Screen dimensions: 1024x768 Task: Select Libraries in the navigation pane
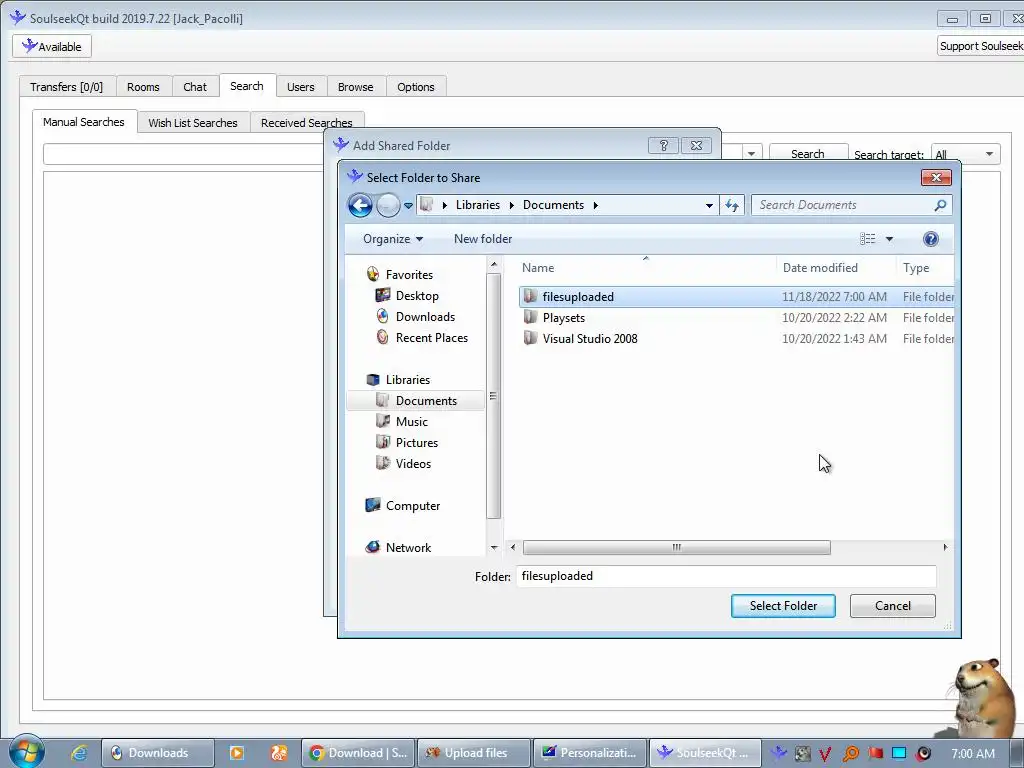tap(408, 379)
